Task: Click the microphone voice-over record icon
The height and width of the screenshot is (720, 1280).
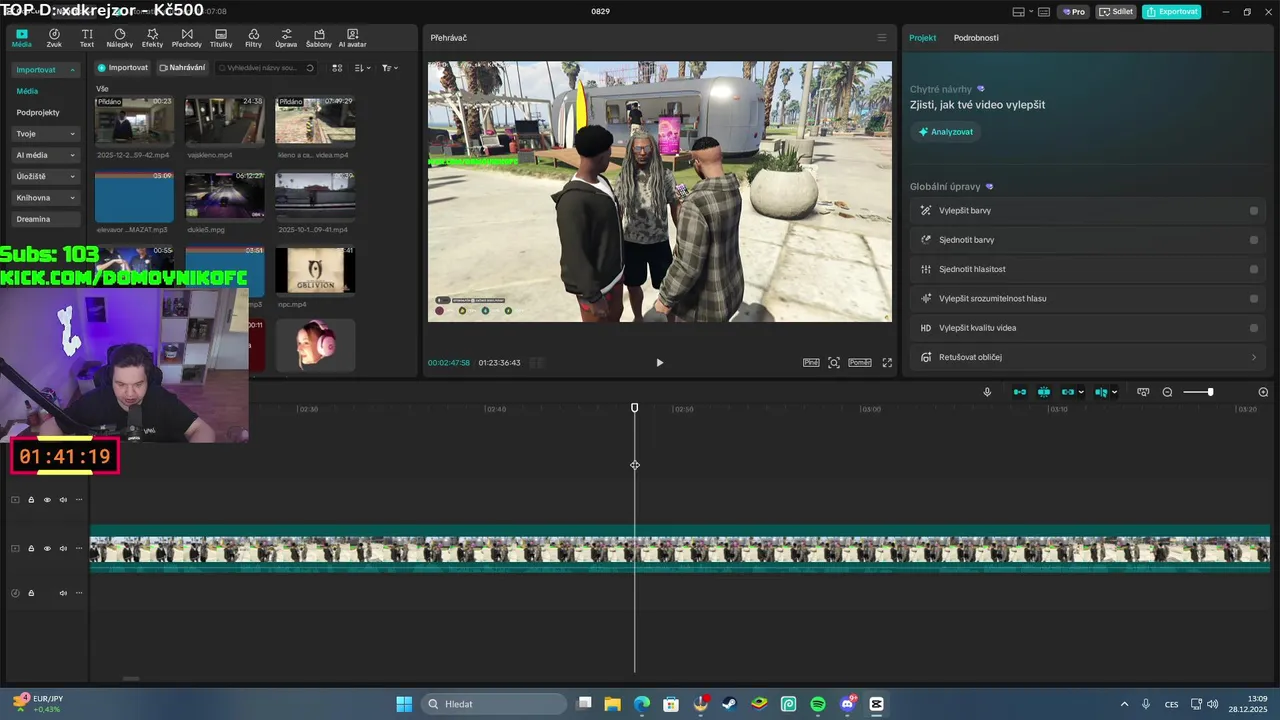Action: [x=987, y=392]
